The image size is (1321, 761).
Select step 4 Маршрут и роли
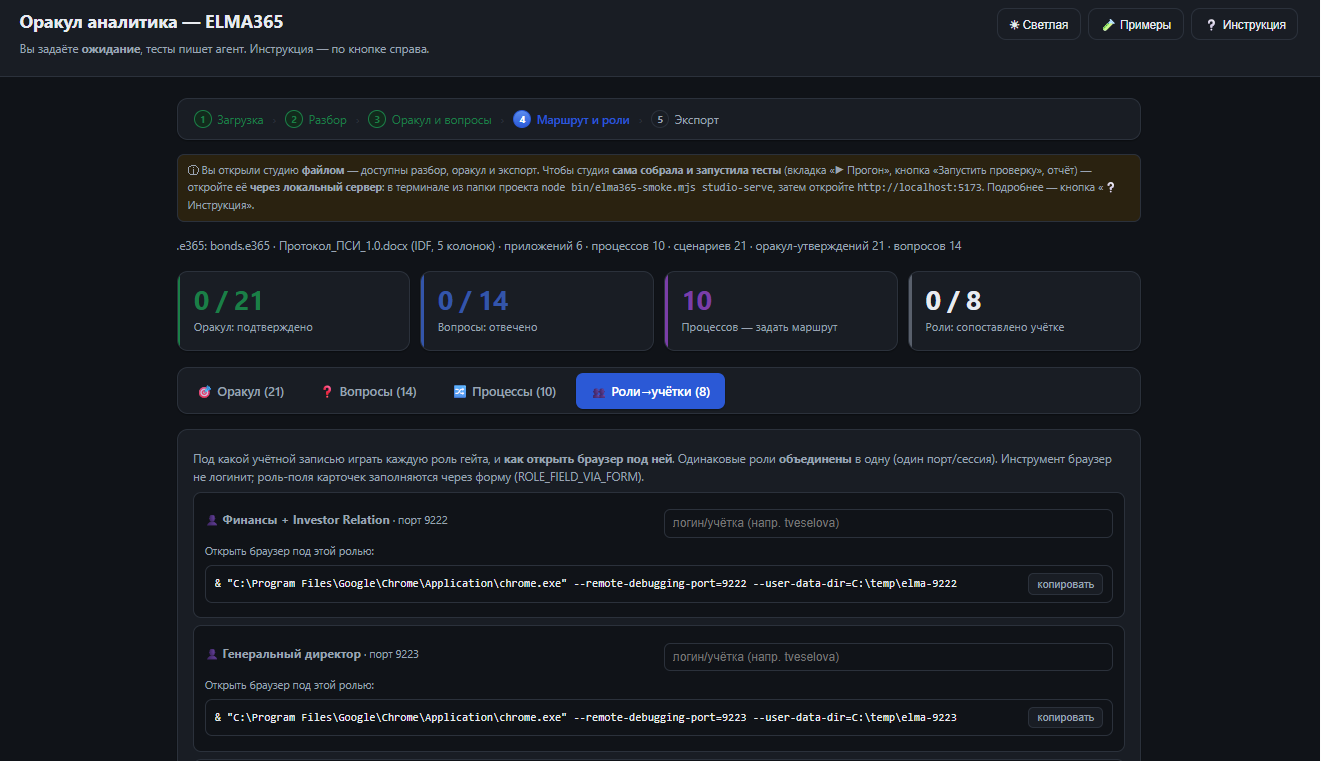tap(571, 120)
